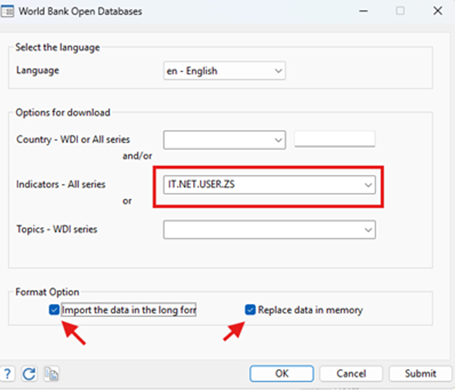
Task: Expand the Country - WDI or All series dropdown
Action: pos(224,140)
